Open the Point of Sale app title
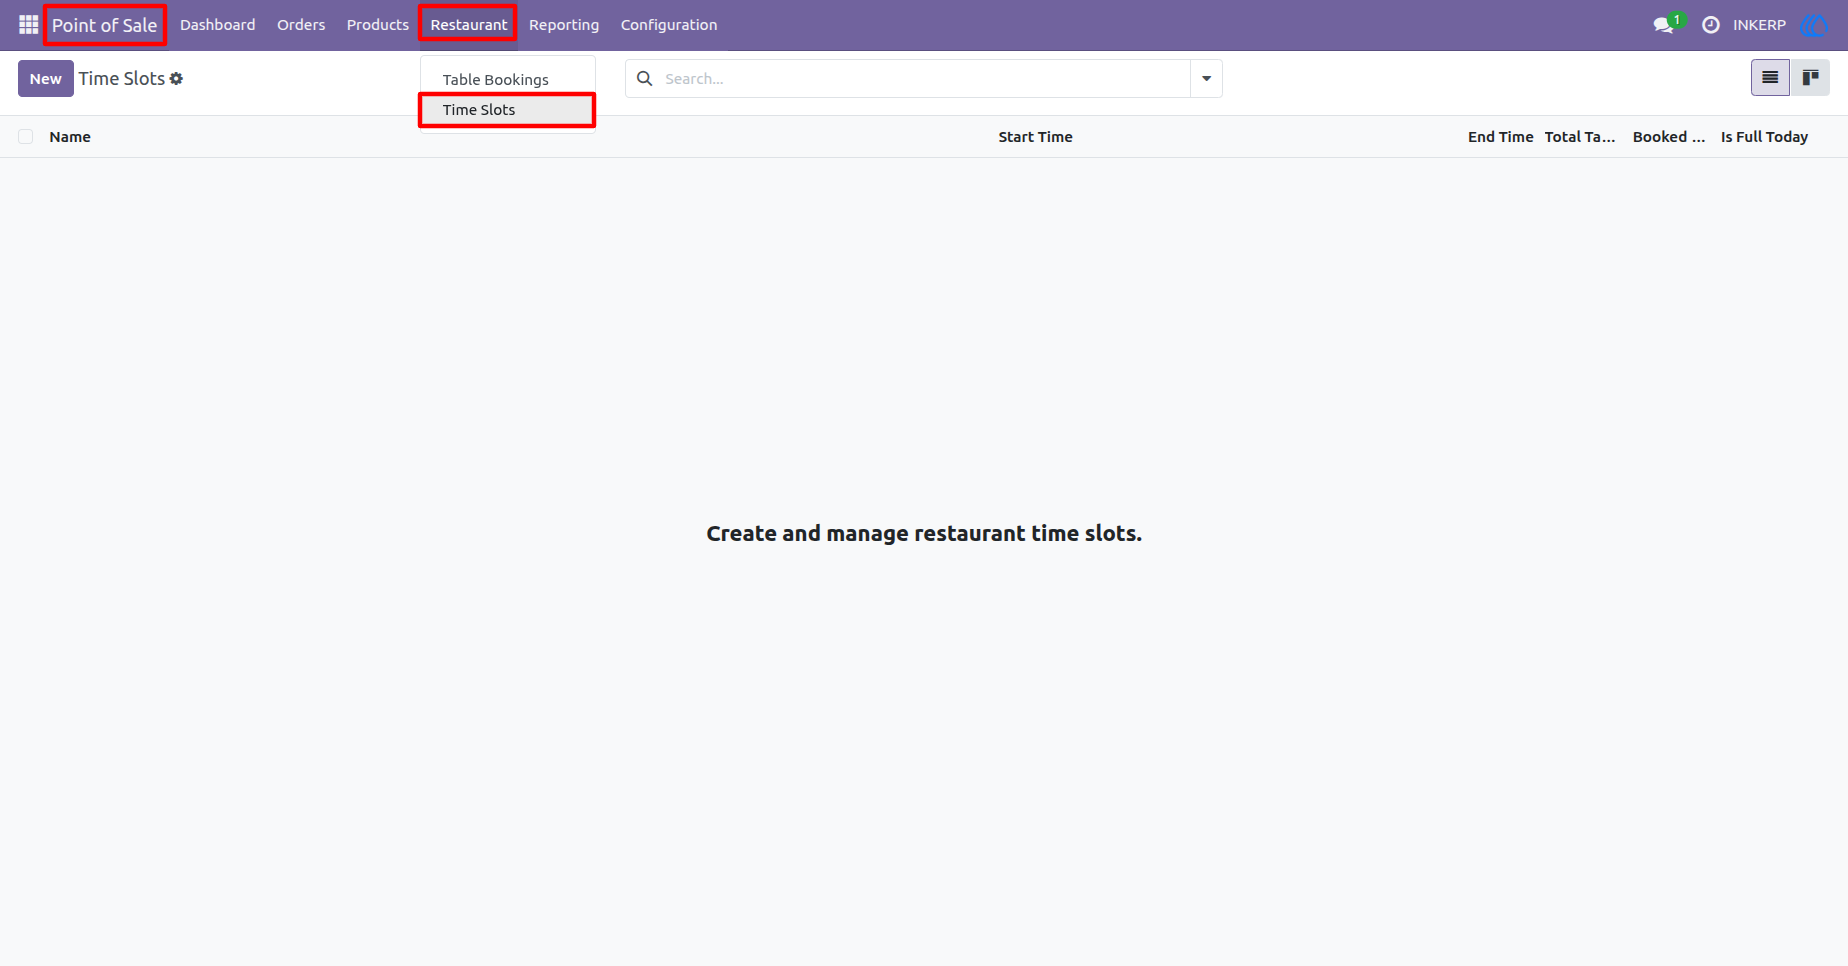The height and width of the screenshot is (966, 1848). click(x=105, y=25)
